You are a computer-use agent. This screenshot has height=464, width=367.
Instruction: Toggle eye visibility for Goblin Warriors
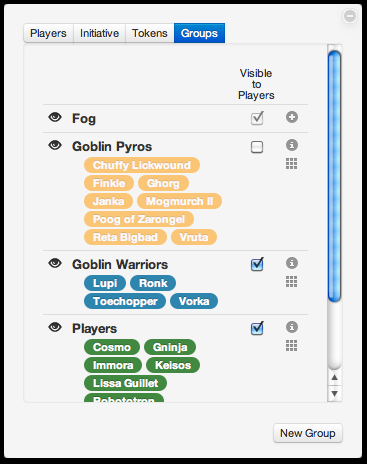click(x=55, y=263)
